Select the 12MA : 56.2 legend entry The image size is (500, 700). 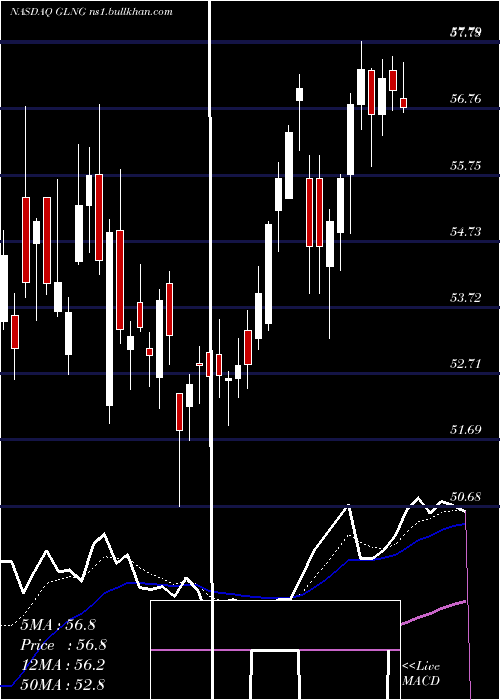63,665
